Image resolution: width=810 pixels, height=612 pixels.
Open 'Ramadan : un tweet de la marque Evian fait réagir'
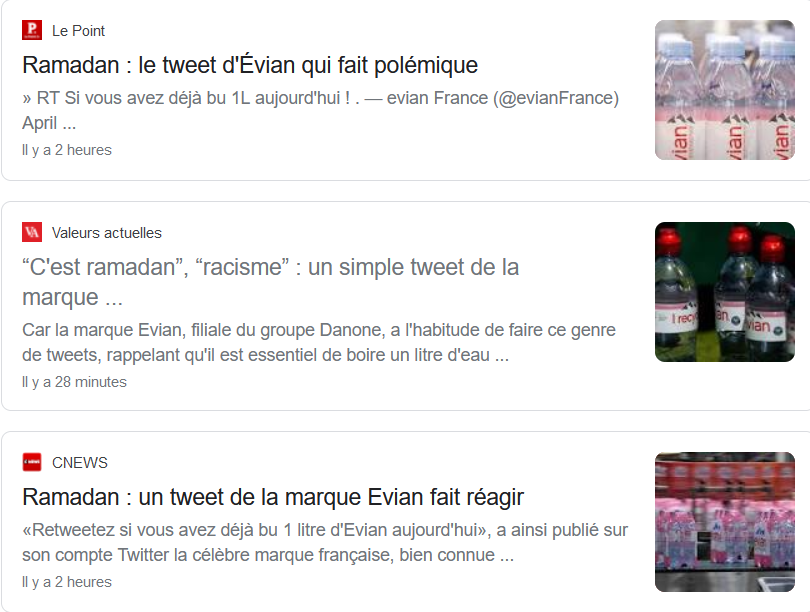273,497
